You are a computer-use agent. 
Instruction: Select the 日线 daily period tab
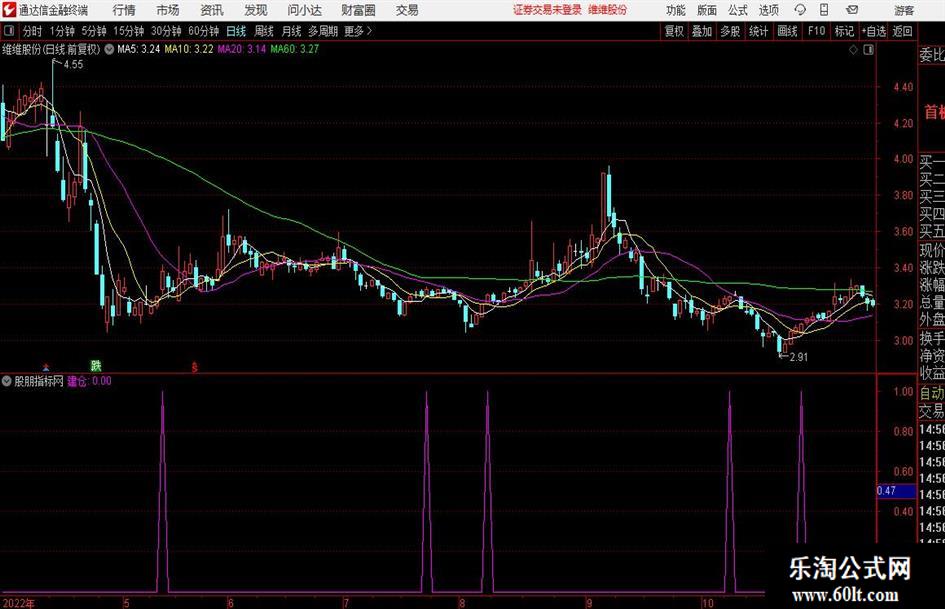236,31
